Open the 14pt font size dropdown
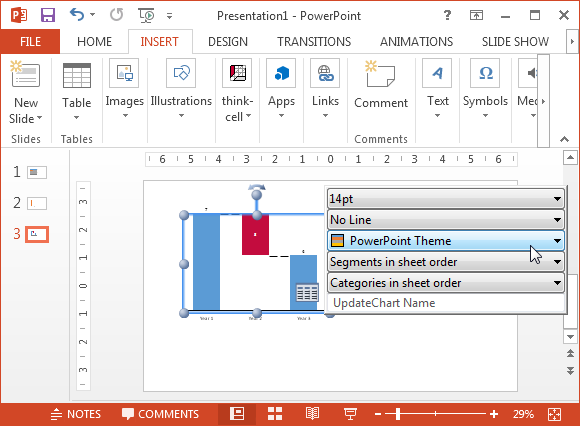The image size is (580, 426). pyautogui.click(x=445, y=199)
